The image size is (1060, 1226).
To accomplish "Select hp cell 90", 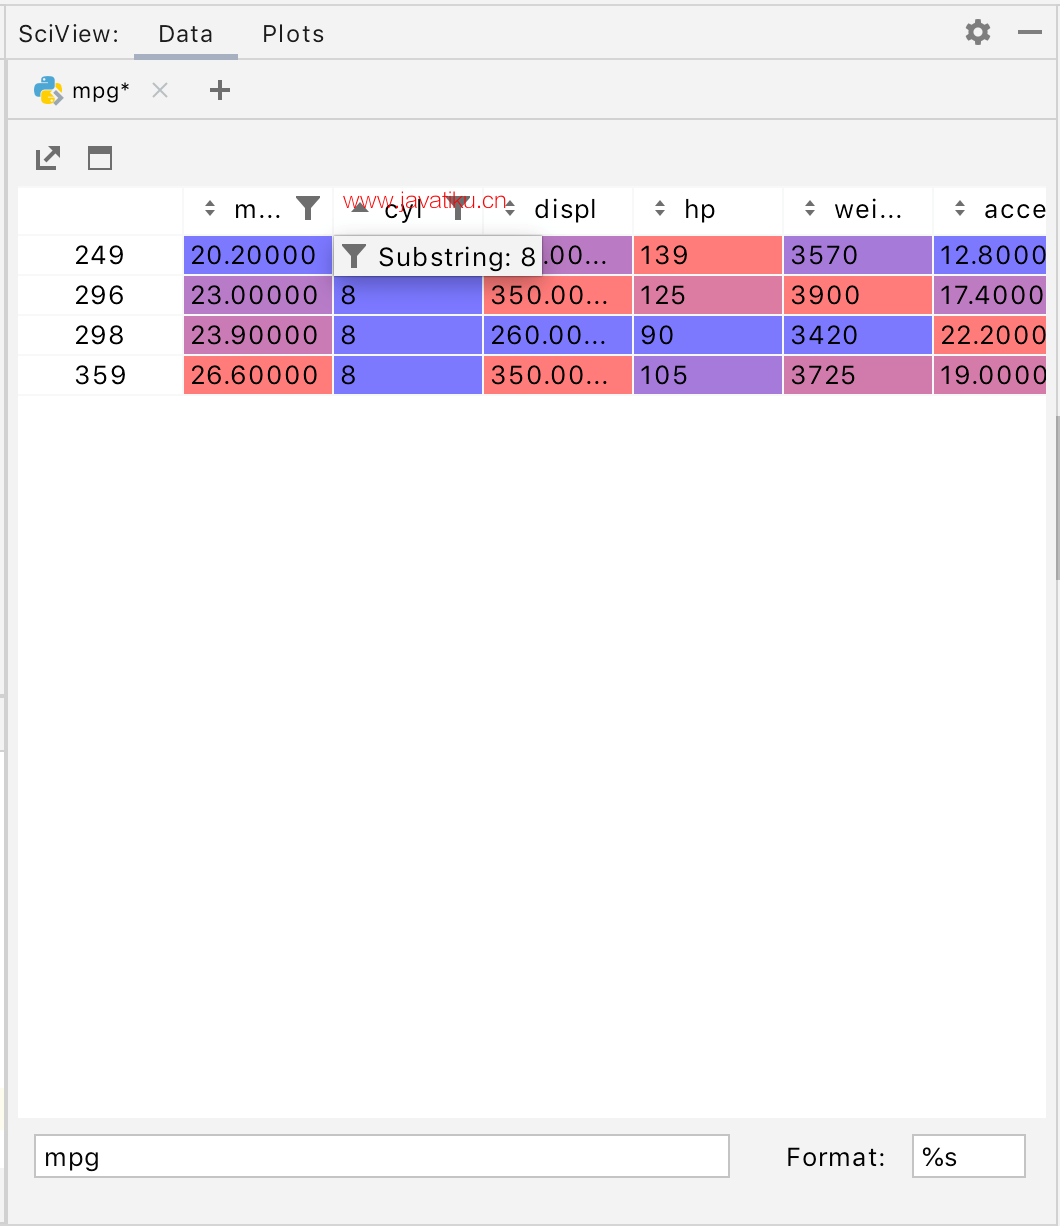I will tap(708, 335).
